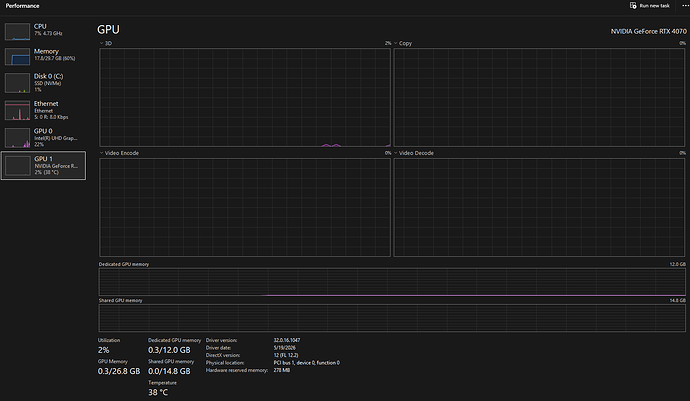
Task: Click the Dedicated GPU memory 0.3/12.0 GB value
Action: tap(169, 350)
